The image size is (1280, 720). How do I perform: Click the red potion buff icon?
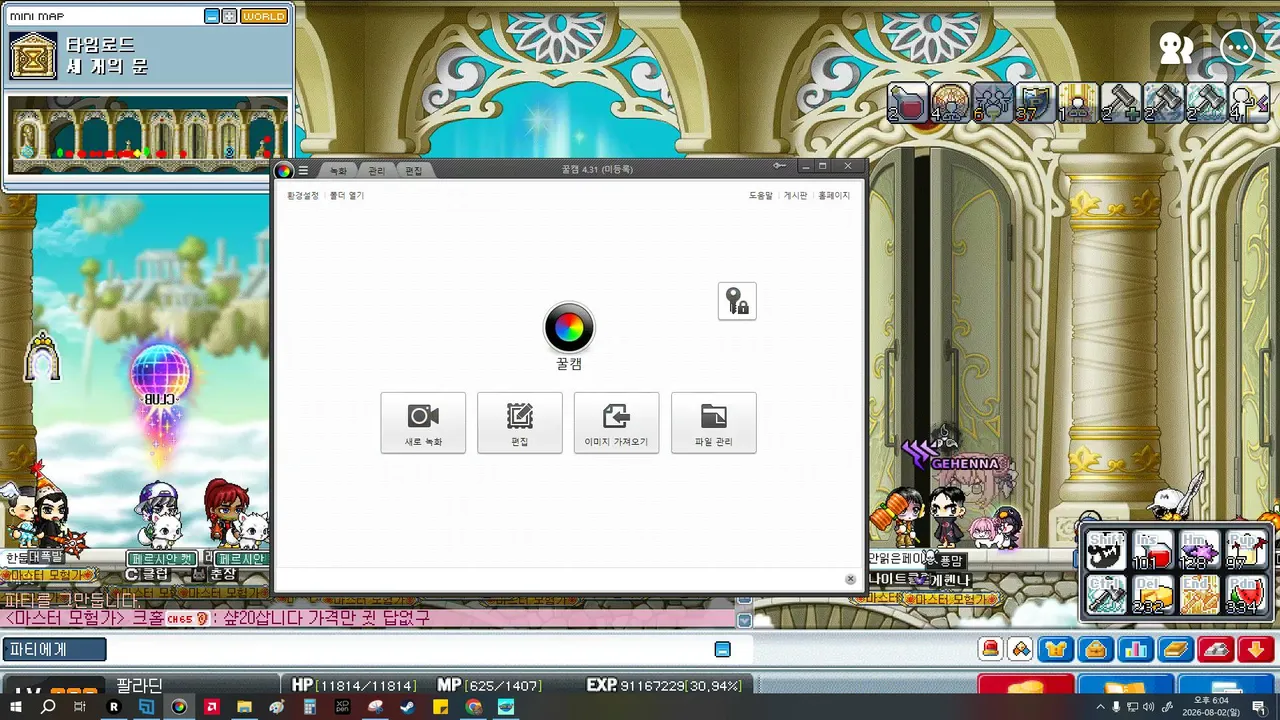(908, 102)
